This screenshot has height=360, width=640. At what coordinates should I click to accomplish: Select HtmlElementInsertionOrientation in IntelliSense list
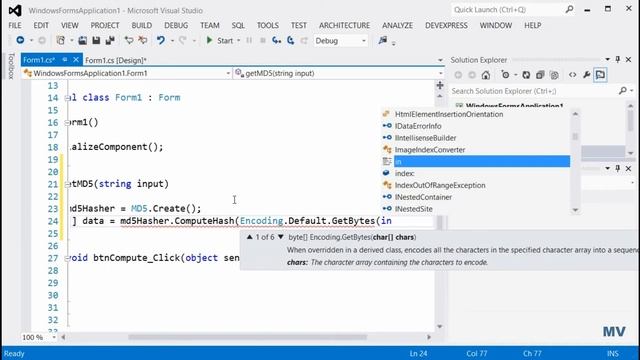point(449,114)
